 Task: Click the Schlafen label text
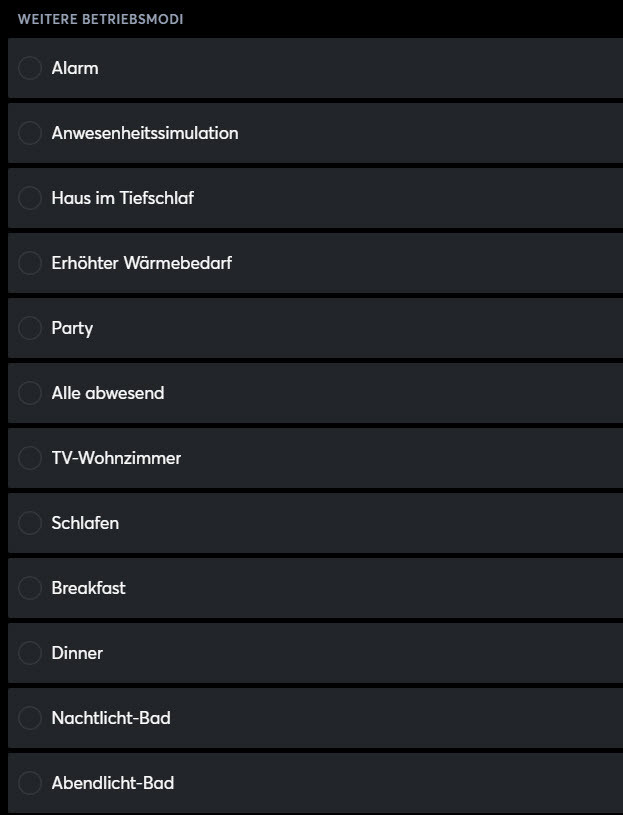pyautogui.click(x=85, y=523)
